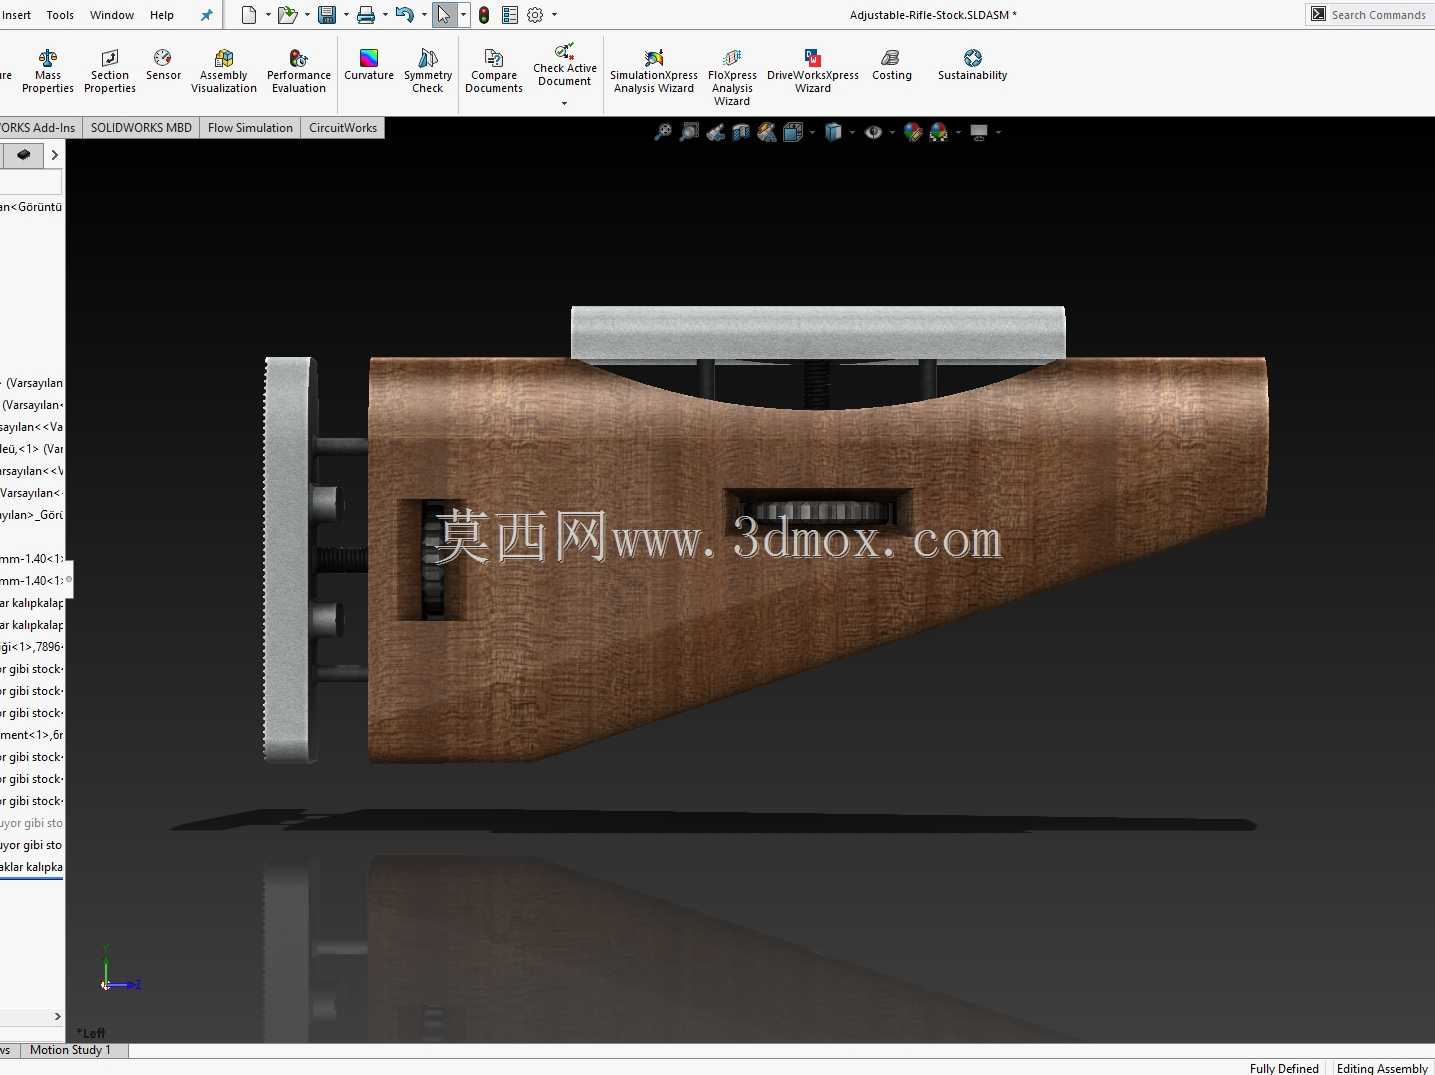Activate the Select cursor tool

[444, 15]
